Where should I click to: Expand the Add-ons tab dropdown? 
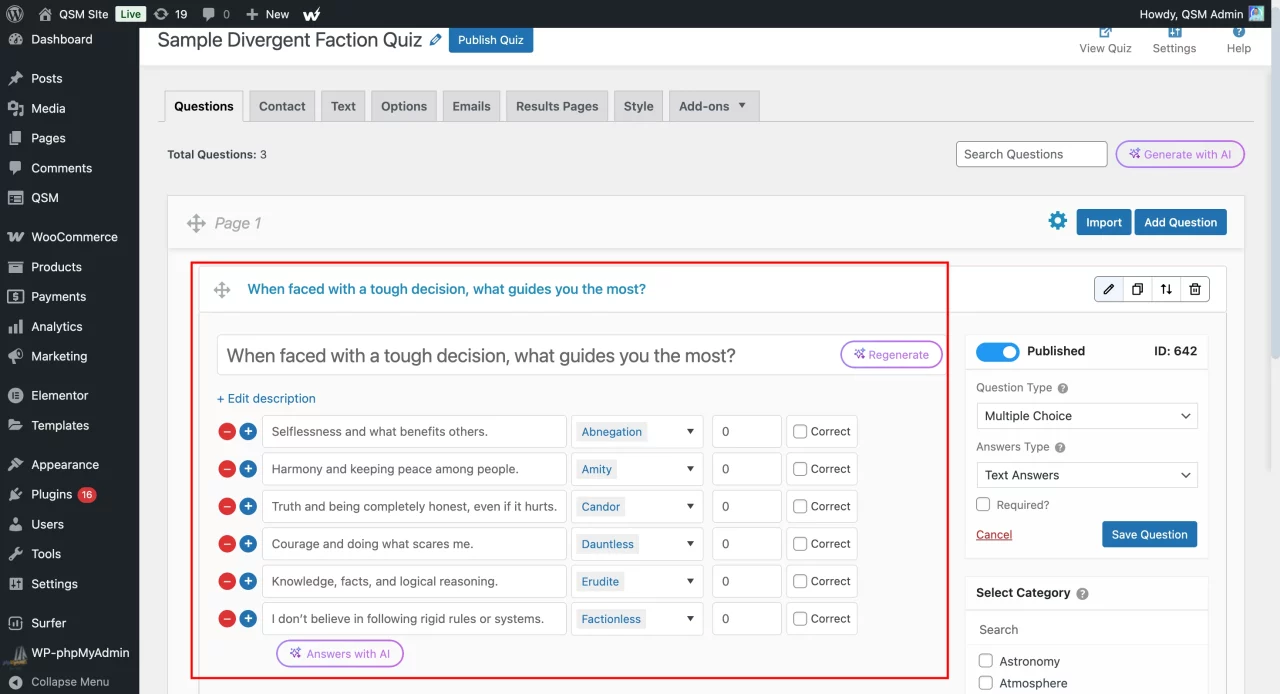pos(714,106)
